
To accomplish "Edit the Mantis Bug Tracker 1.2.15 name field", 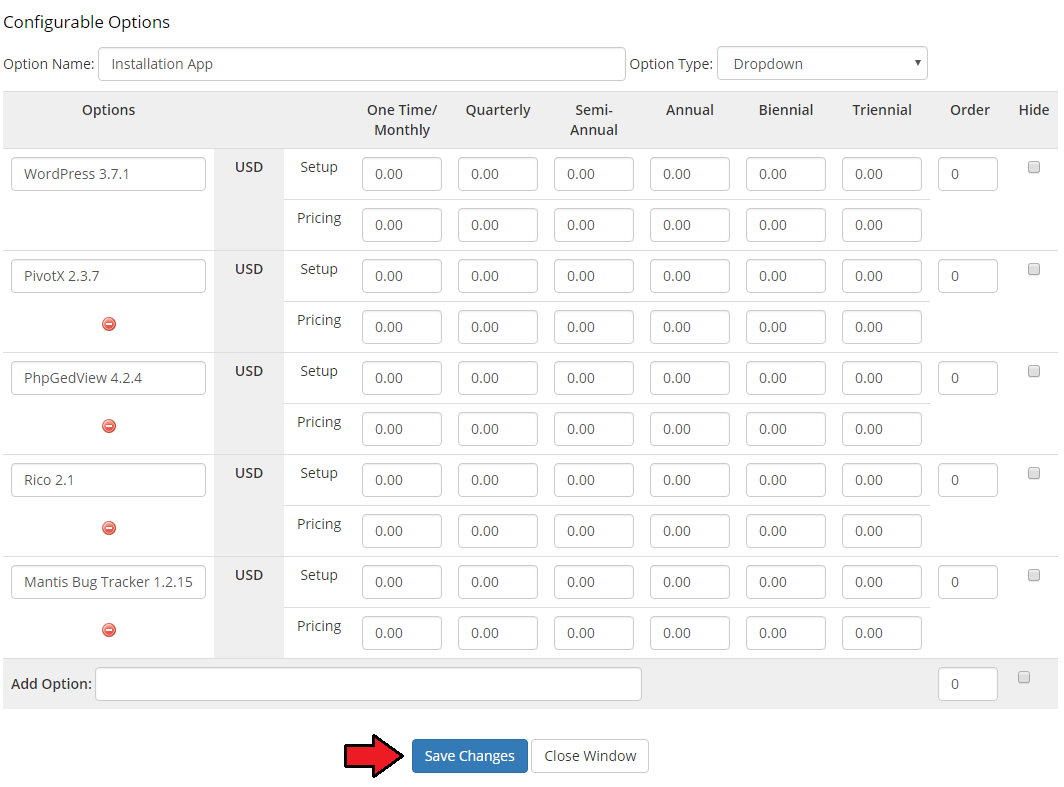I will click(x=109, y=582).
